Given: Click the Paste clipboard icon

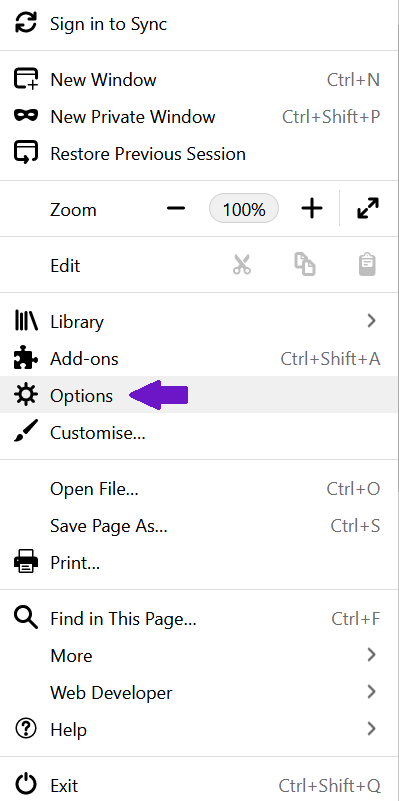Looking at the screenshot, I should (367, 265).
